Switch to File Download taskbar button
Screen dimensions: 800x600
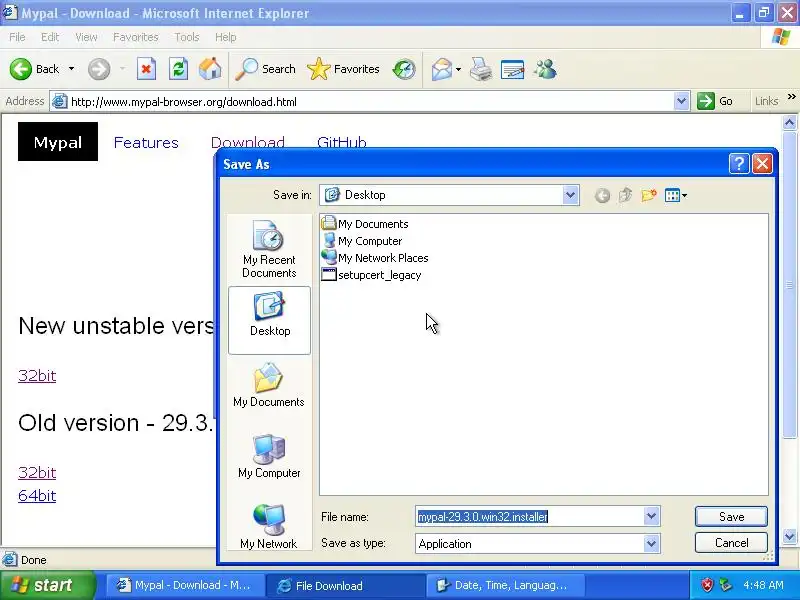345,585
